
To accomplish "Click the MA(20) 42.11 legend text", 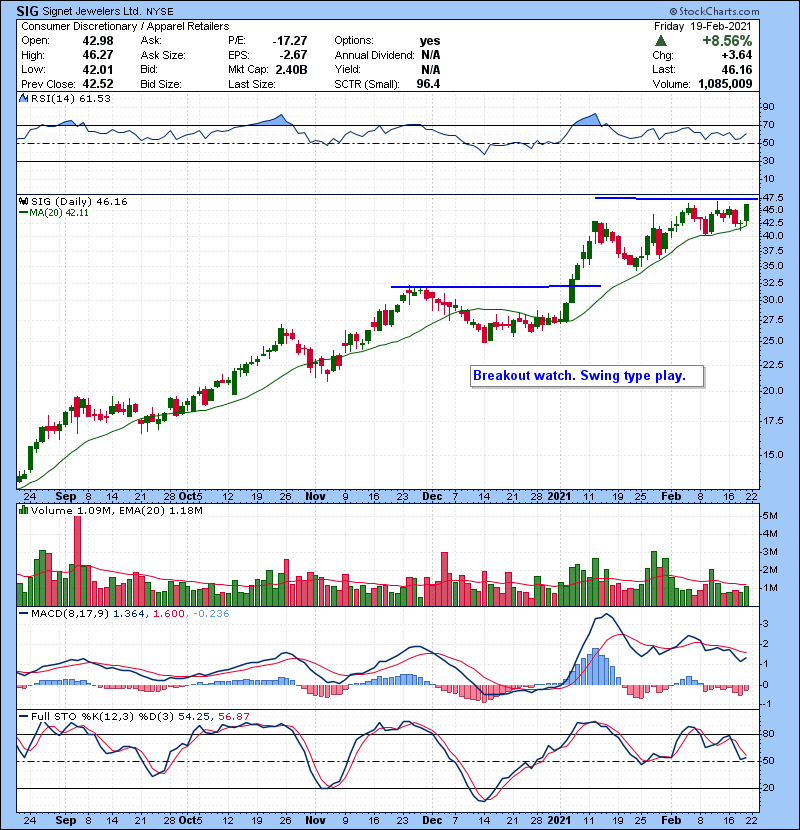I will (x=59, y=213).
